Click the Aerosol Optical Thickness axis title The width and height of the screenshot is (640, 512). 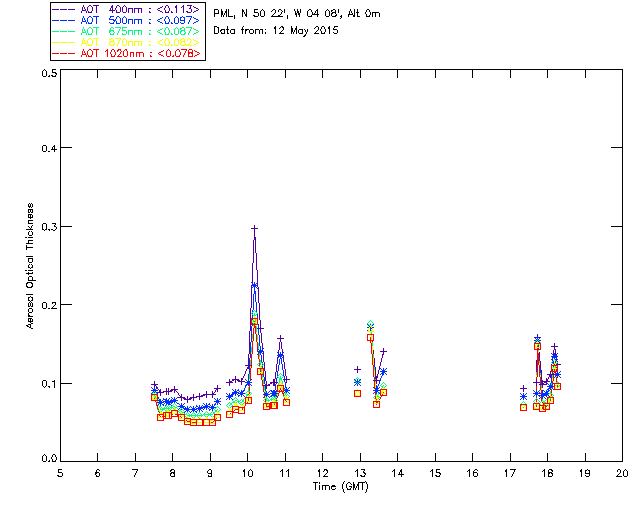(29, 266)
